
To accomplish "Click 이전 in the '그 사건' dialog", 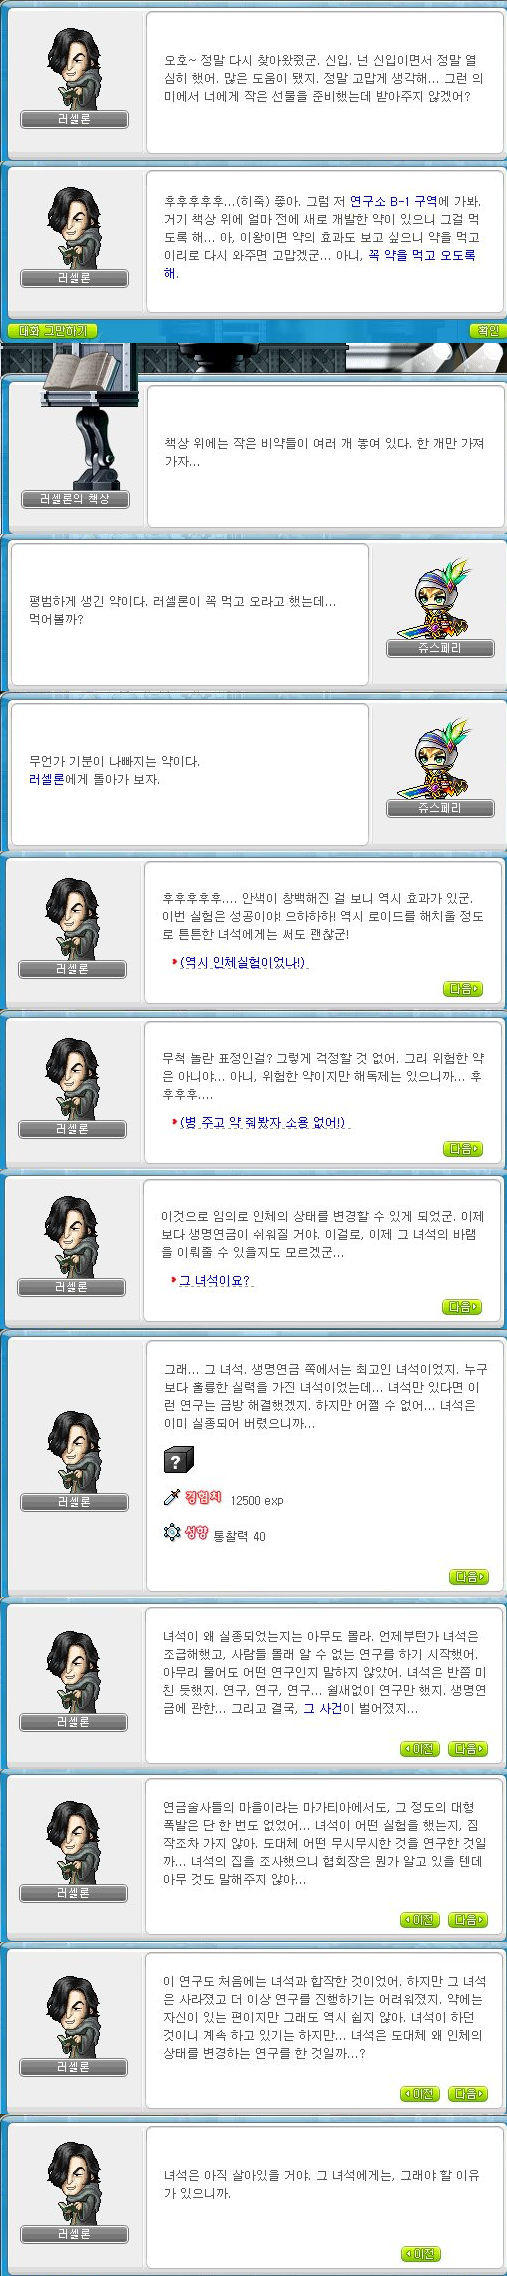I will click(420, 1749).
